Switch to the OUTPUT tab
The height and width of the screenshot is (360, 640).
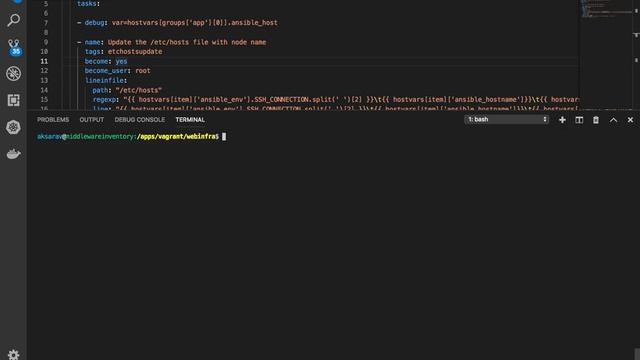pyautogui.click(x=91, y=120)
